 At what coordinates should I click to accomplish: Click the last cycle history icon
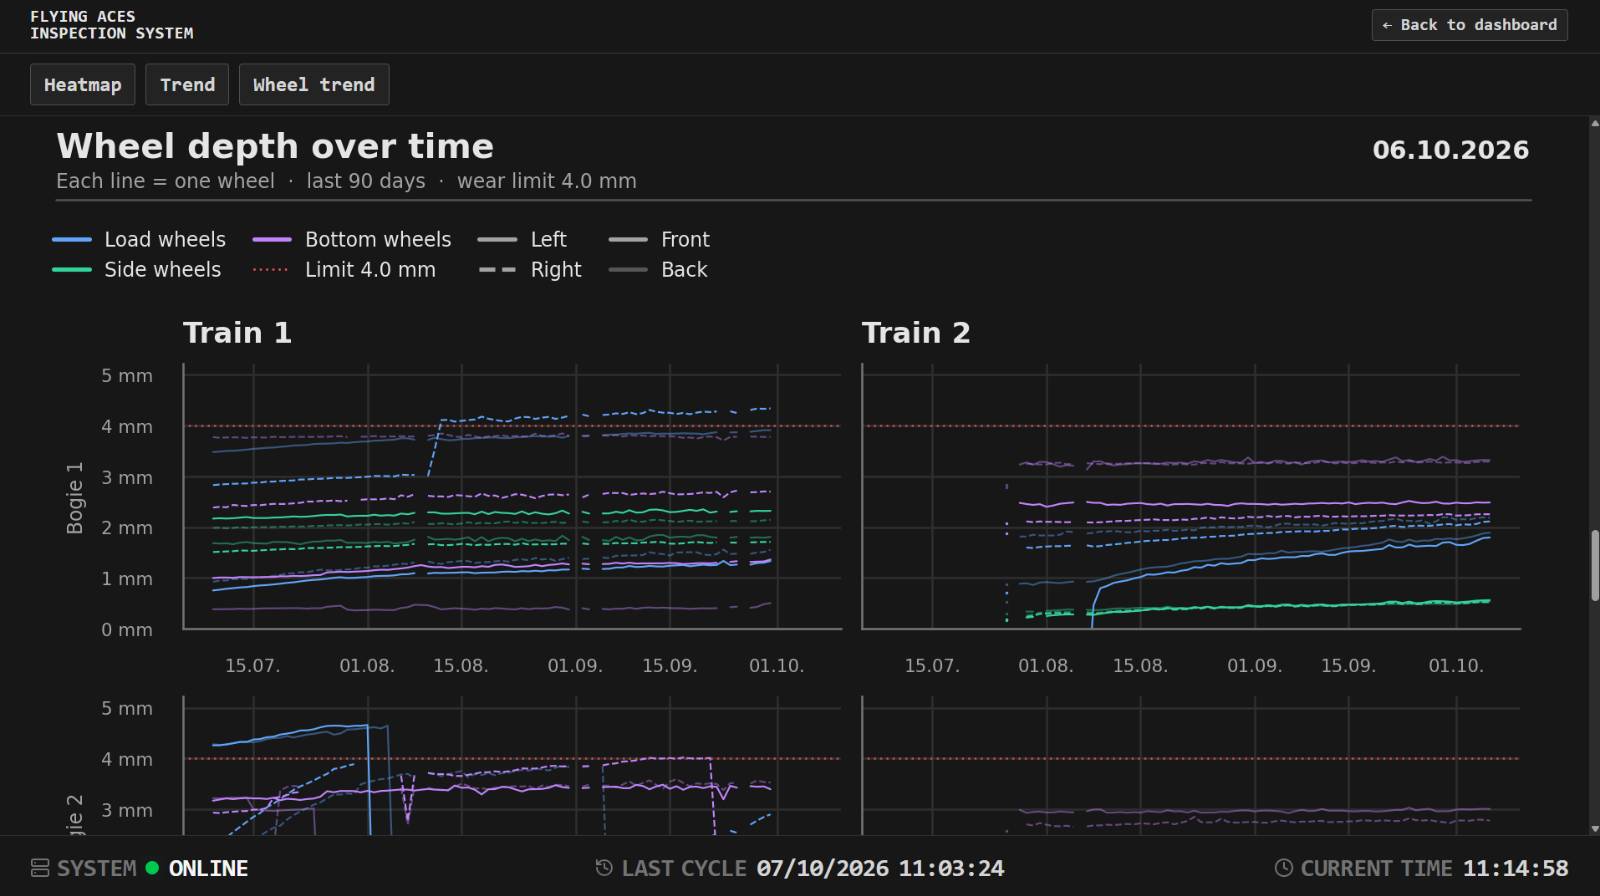604,868
